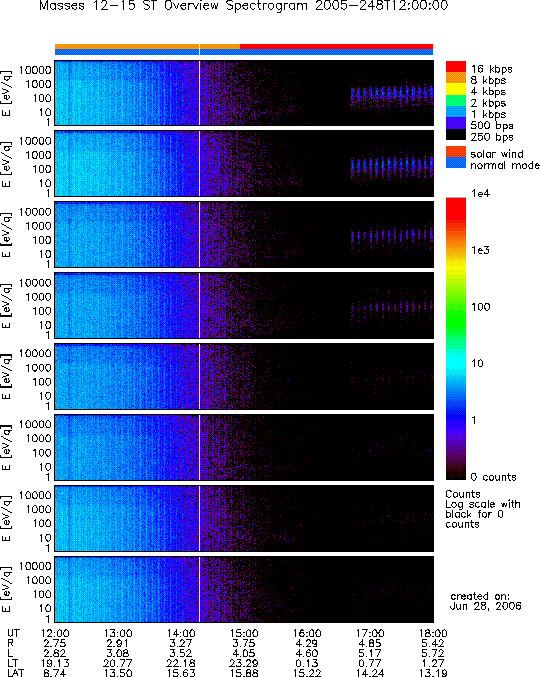The width and height of the screenshot is (540, 677).
Task: Click the L value 3.52
Action: tap(181, 653)
